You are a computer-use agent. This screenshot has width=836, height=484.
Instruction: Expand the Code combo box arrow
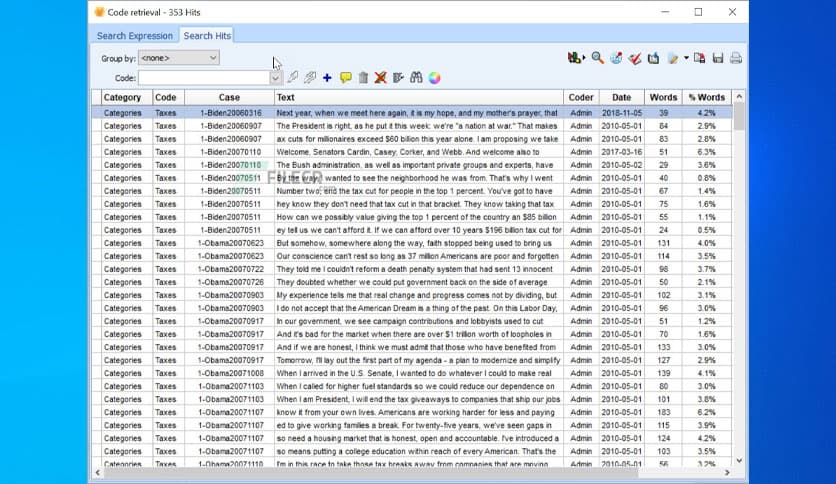[275, 78]
